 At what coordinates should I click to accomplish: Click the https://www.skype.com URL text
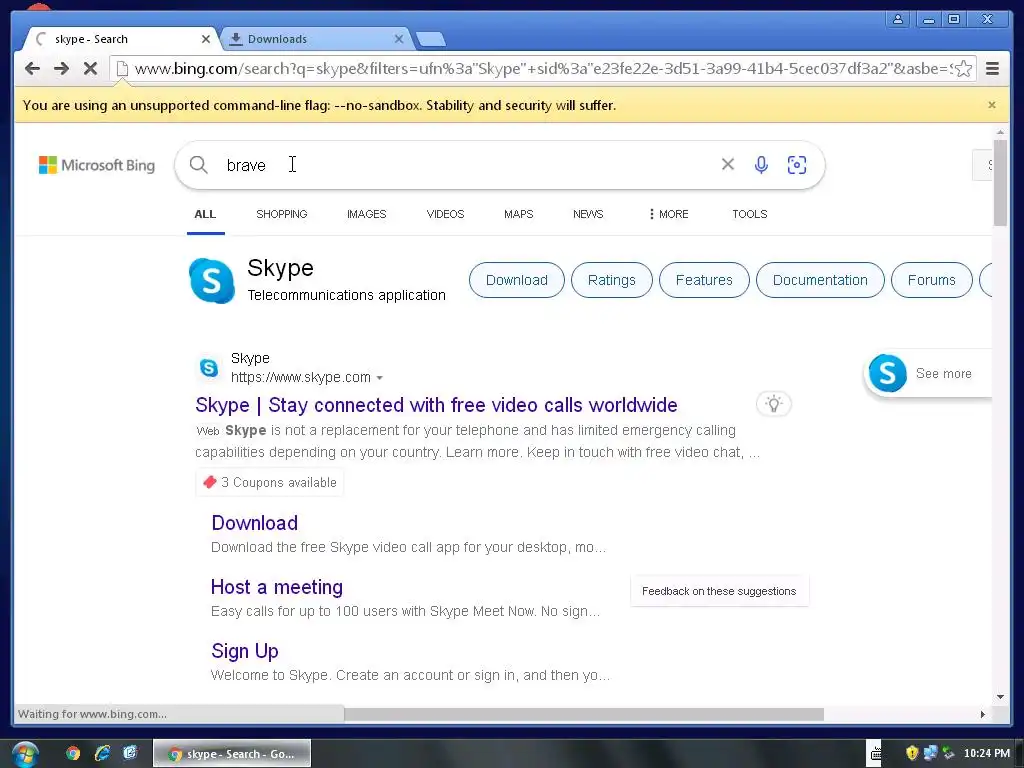(300, 377)
